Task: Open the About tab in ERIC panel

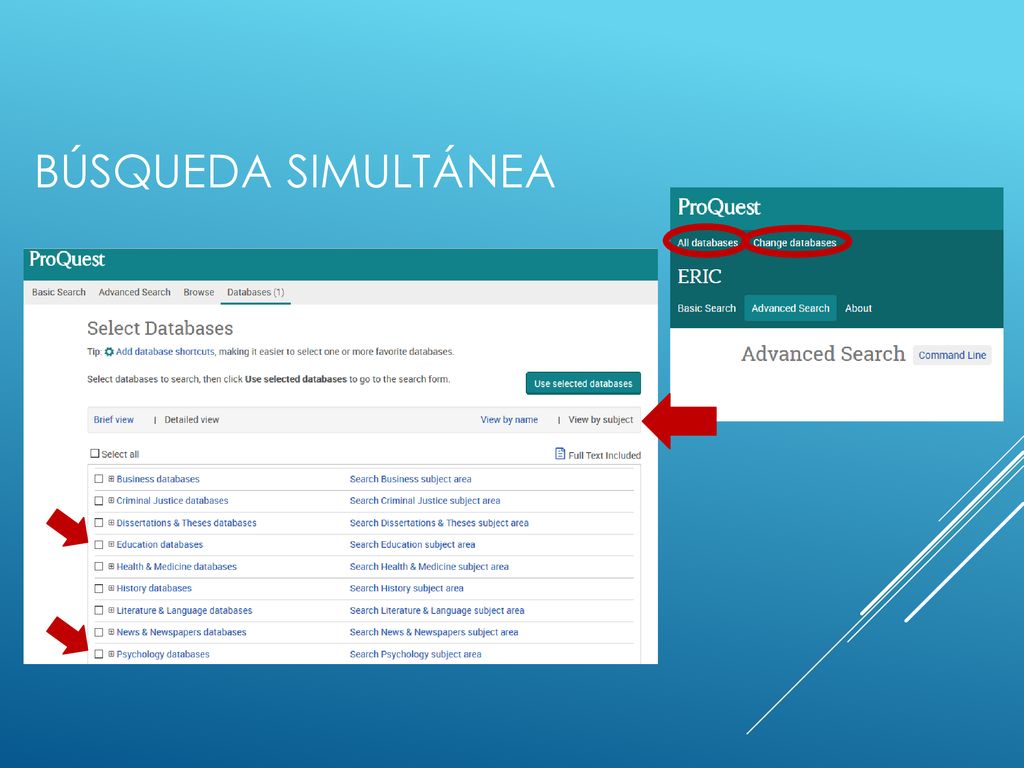Action: coord(858,308)
